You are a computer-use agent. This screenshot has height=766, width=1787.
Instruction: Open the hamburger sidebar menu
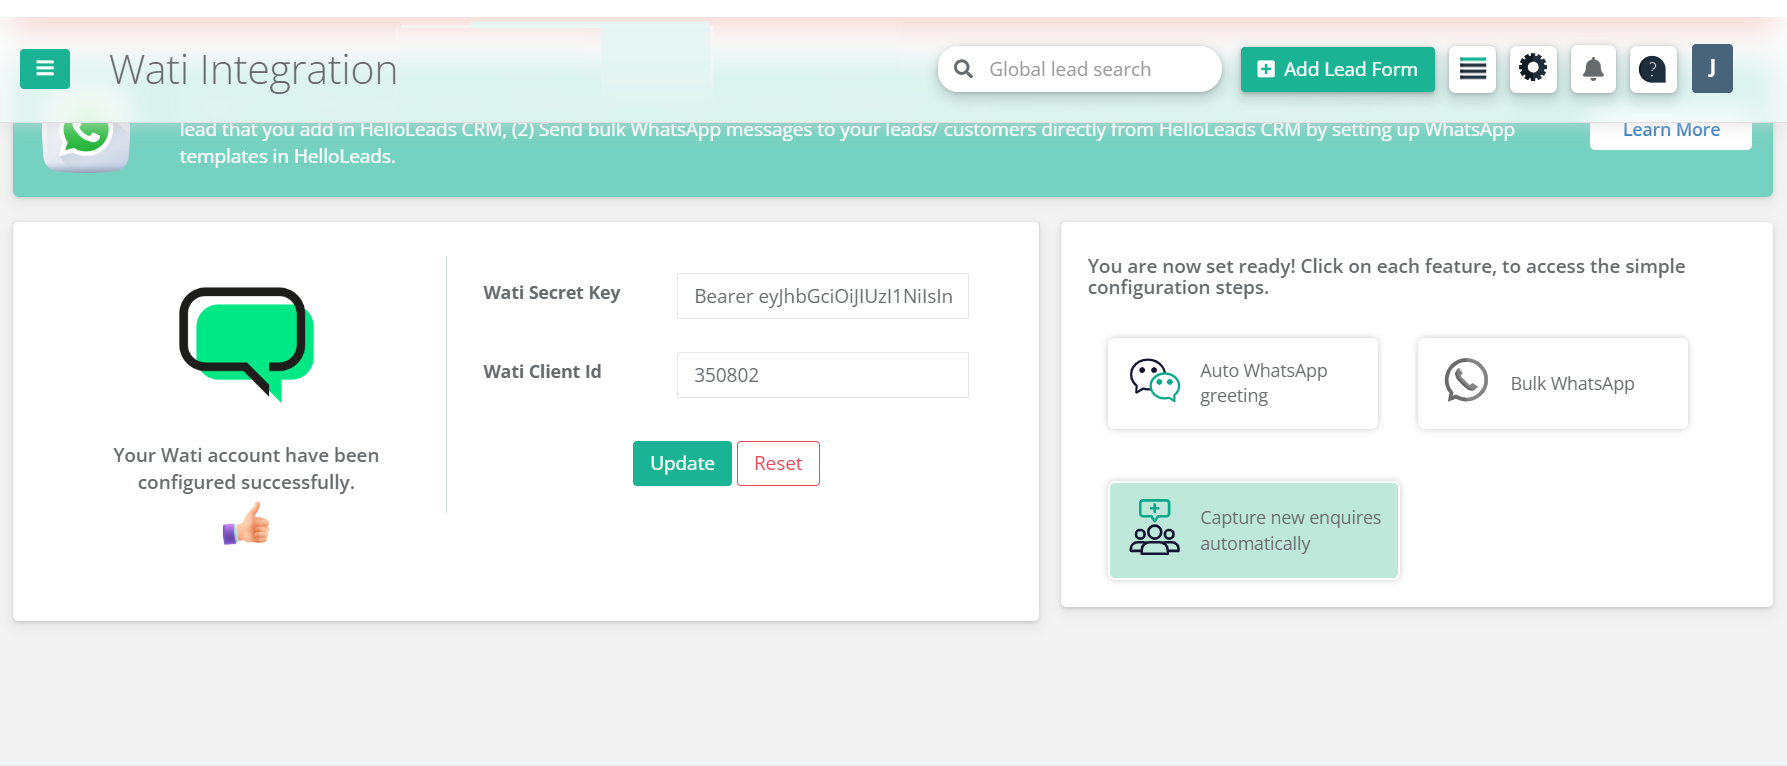(x=45, y=69)
